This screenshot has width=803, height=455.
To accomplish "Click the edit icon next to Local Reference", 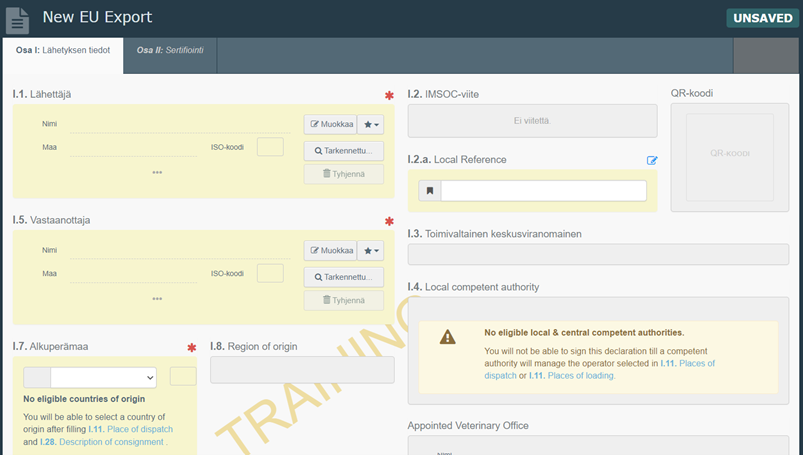I will click(x=652, y=160).
